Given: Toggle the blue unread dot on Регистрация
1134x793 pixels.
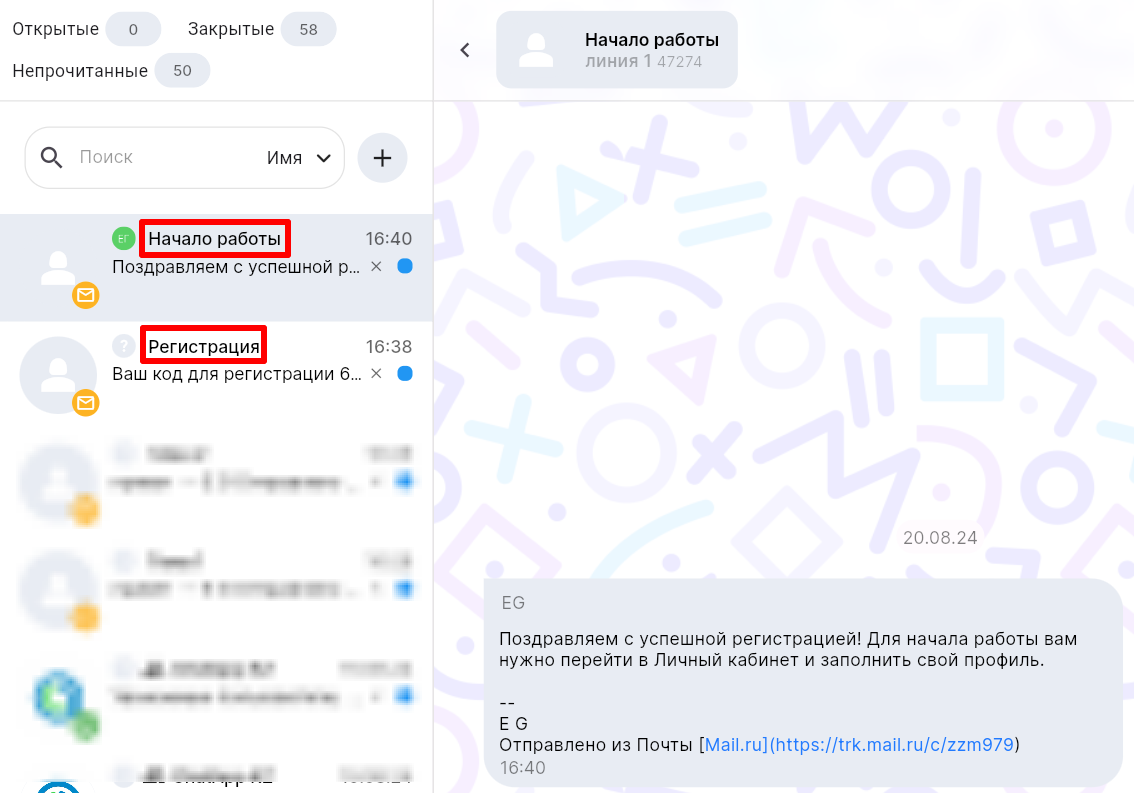Looking at the screenshot, I should (405, 374).
